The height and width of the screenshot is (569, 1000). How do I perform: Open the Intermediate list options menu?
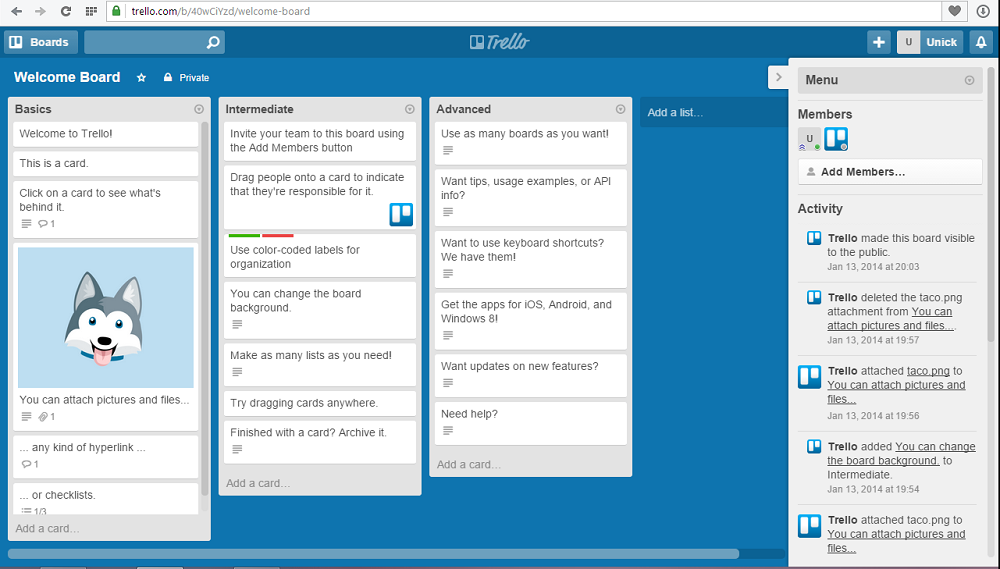(410, 109)
